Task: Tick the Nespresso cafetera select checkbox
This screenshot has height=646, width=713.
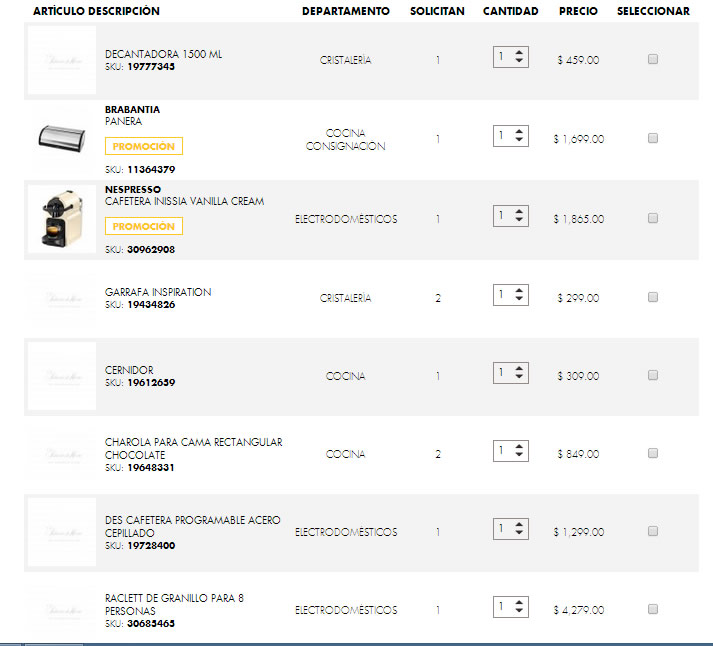Action: (x=653, y=218)
